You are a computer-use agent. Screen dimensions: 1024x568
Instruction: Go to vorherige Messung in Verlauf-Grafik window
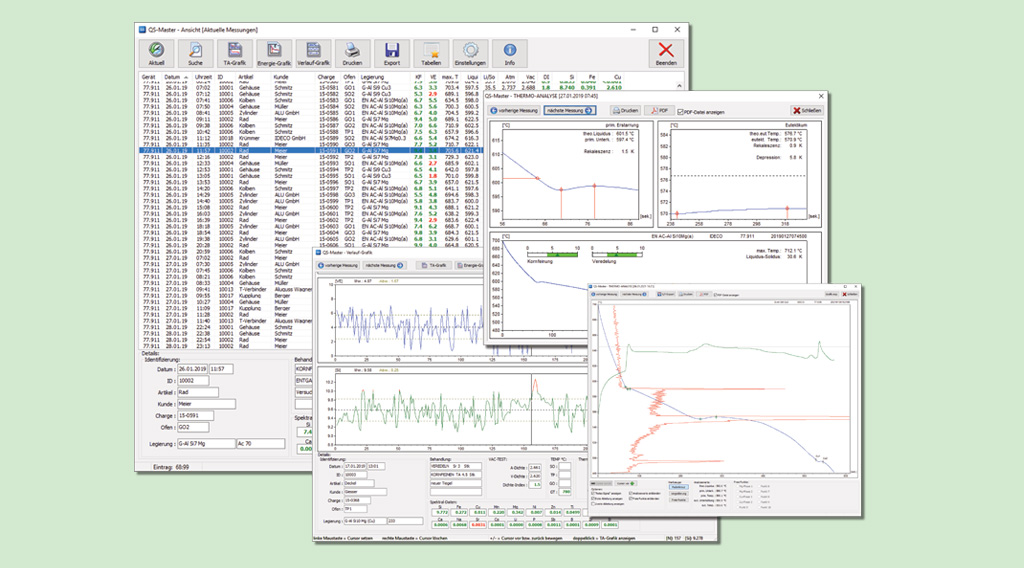tap(338, 266)
